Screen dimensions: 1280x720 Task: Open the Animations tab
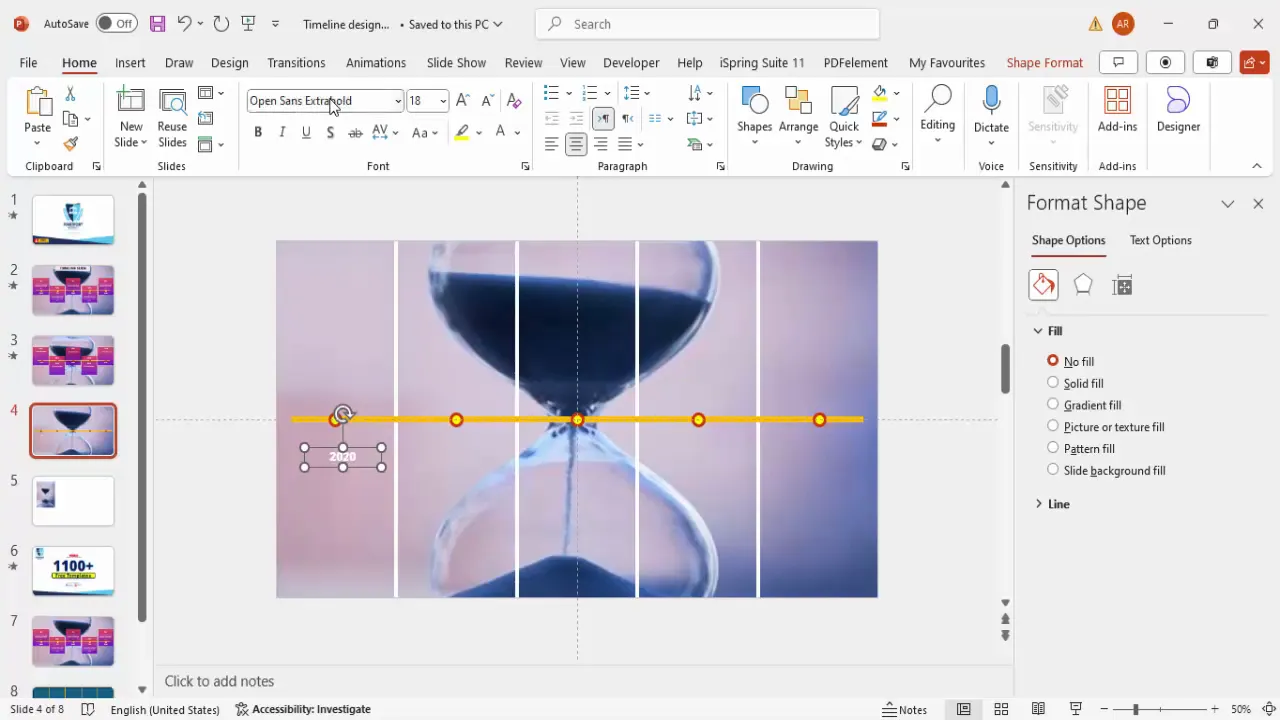[376, 62]
